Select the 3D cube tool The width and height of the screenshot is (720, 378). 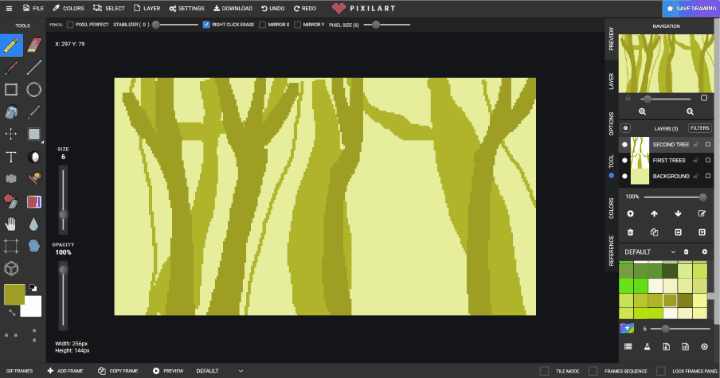pyautogui.click(x=11, y=268)
